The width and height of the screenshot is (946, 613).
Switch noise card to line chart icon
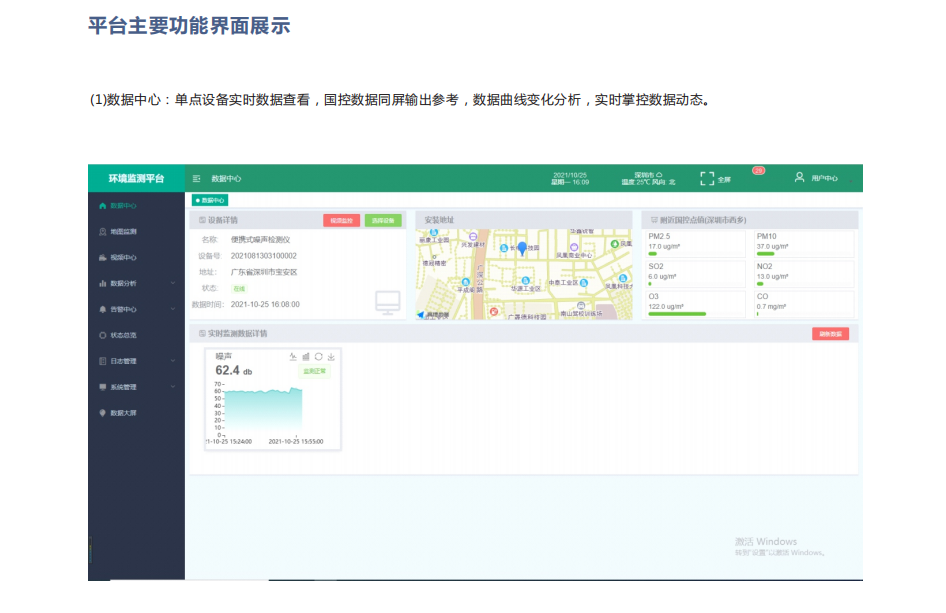point(293,357)
